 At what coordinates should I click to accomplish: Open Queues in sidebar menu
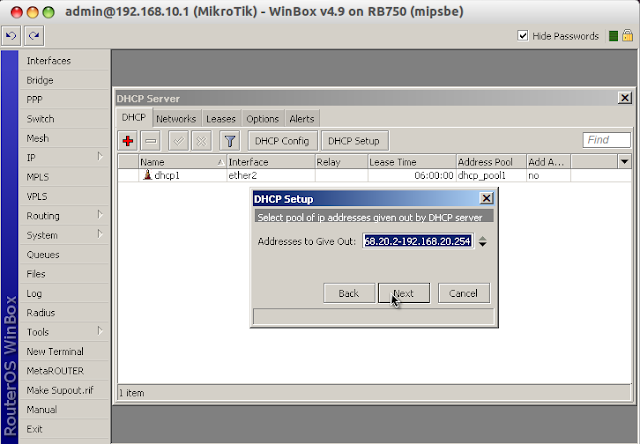[x=64, y=255]
